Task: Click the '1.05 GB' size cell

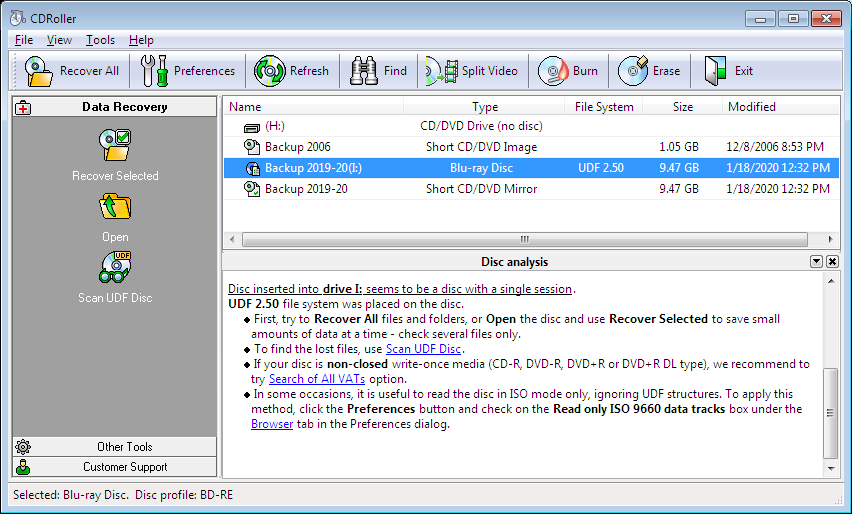Action: point(679,147)
